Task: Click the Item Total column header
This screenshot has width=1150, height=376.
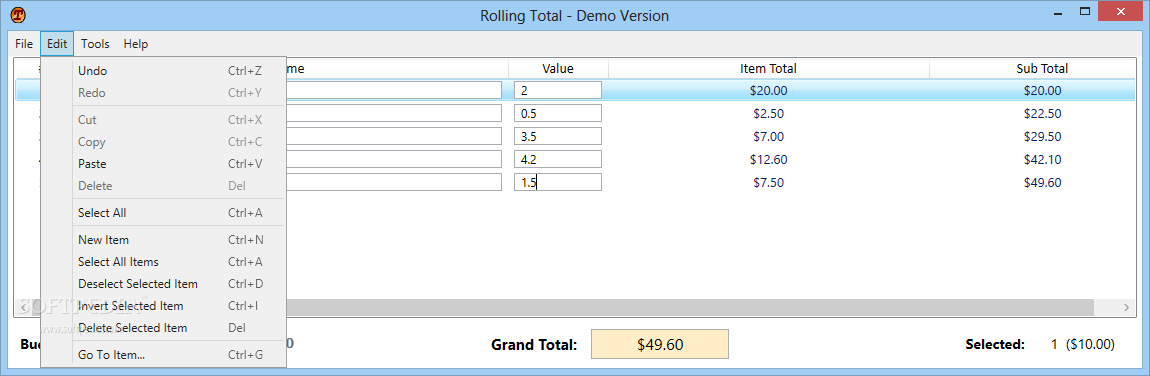Action: point(769,68)
